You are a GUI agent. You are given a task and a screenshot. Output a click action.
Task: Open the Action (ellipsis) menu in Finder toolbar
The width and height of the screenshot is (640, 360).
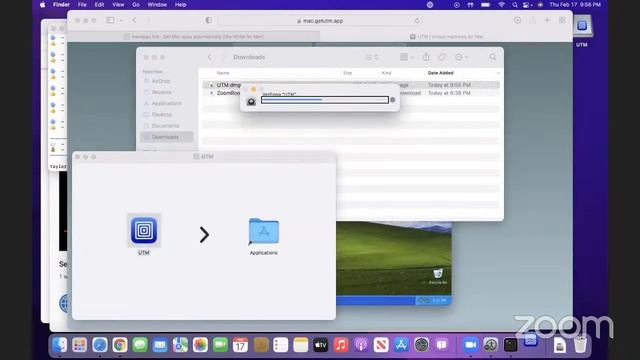[x=461, y=57]
